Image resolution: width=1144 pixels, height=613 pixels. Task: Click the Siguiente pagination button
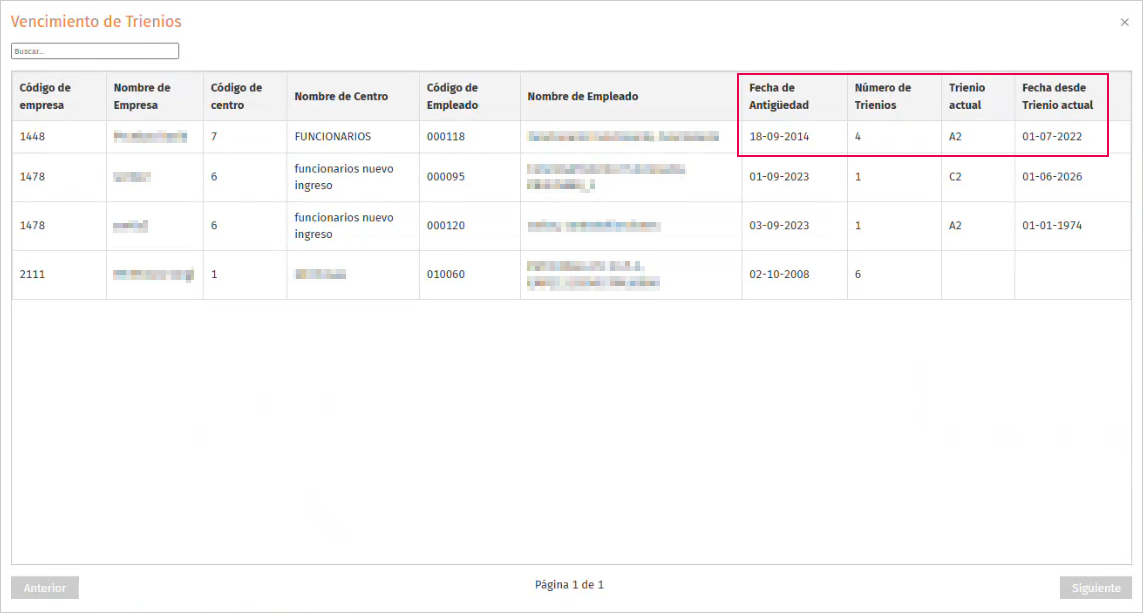pyautogui.click(x=1096, y=588)
